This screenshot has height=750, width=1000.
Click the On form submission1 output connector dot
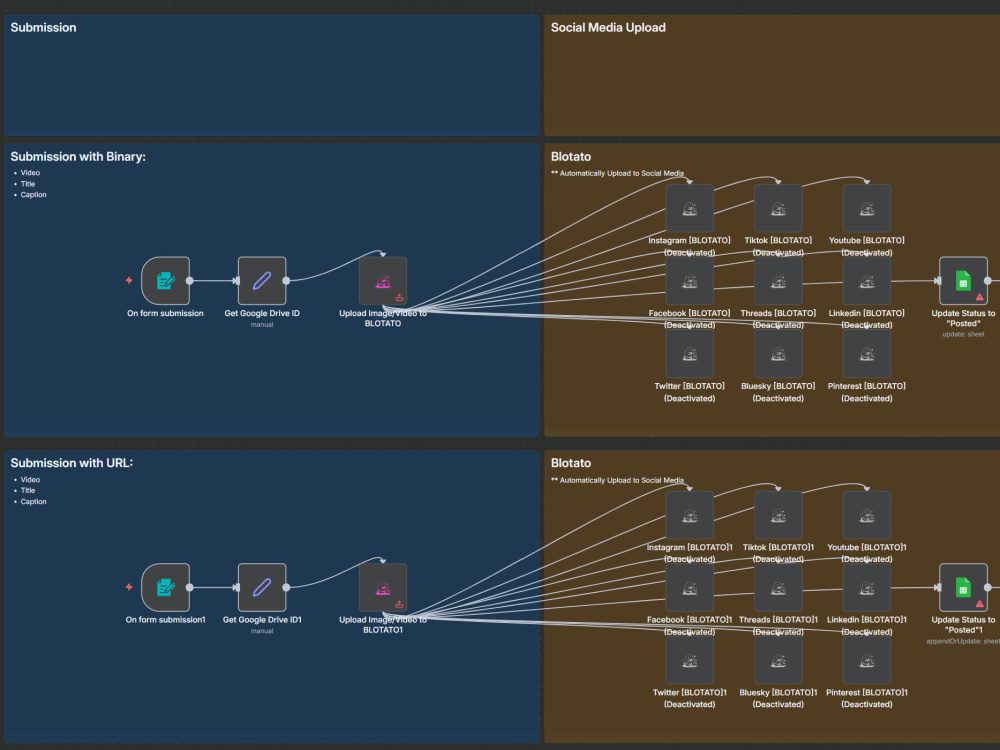[x=189, y=587]
